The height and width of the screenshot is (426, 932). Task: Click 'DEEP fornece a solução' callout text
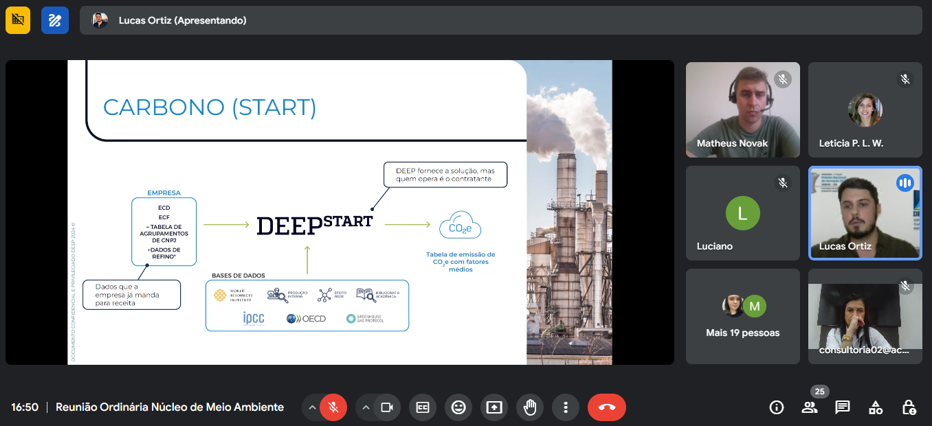(x=445, y=175)
